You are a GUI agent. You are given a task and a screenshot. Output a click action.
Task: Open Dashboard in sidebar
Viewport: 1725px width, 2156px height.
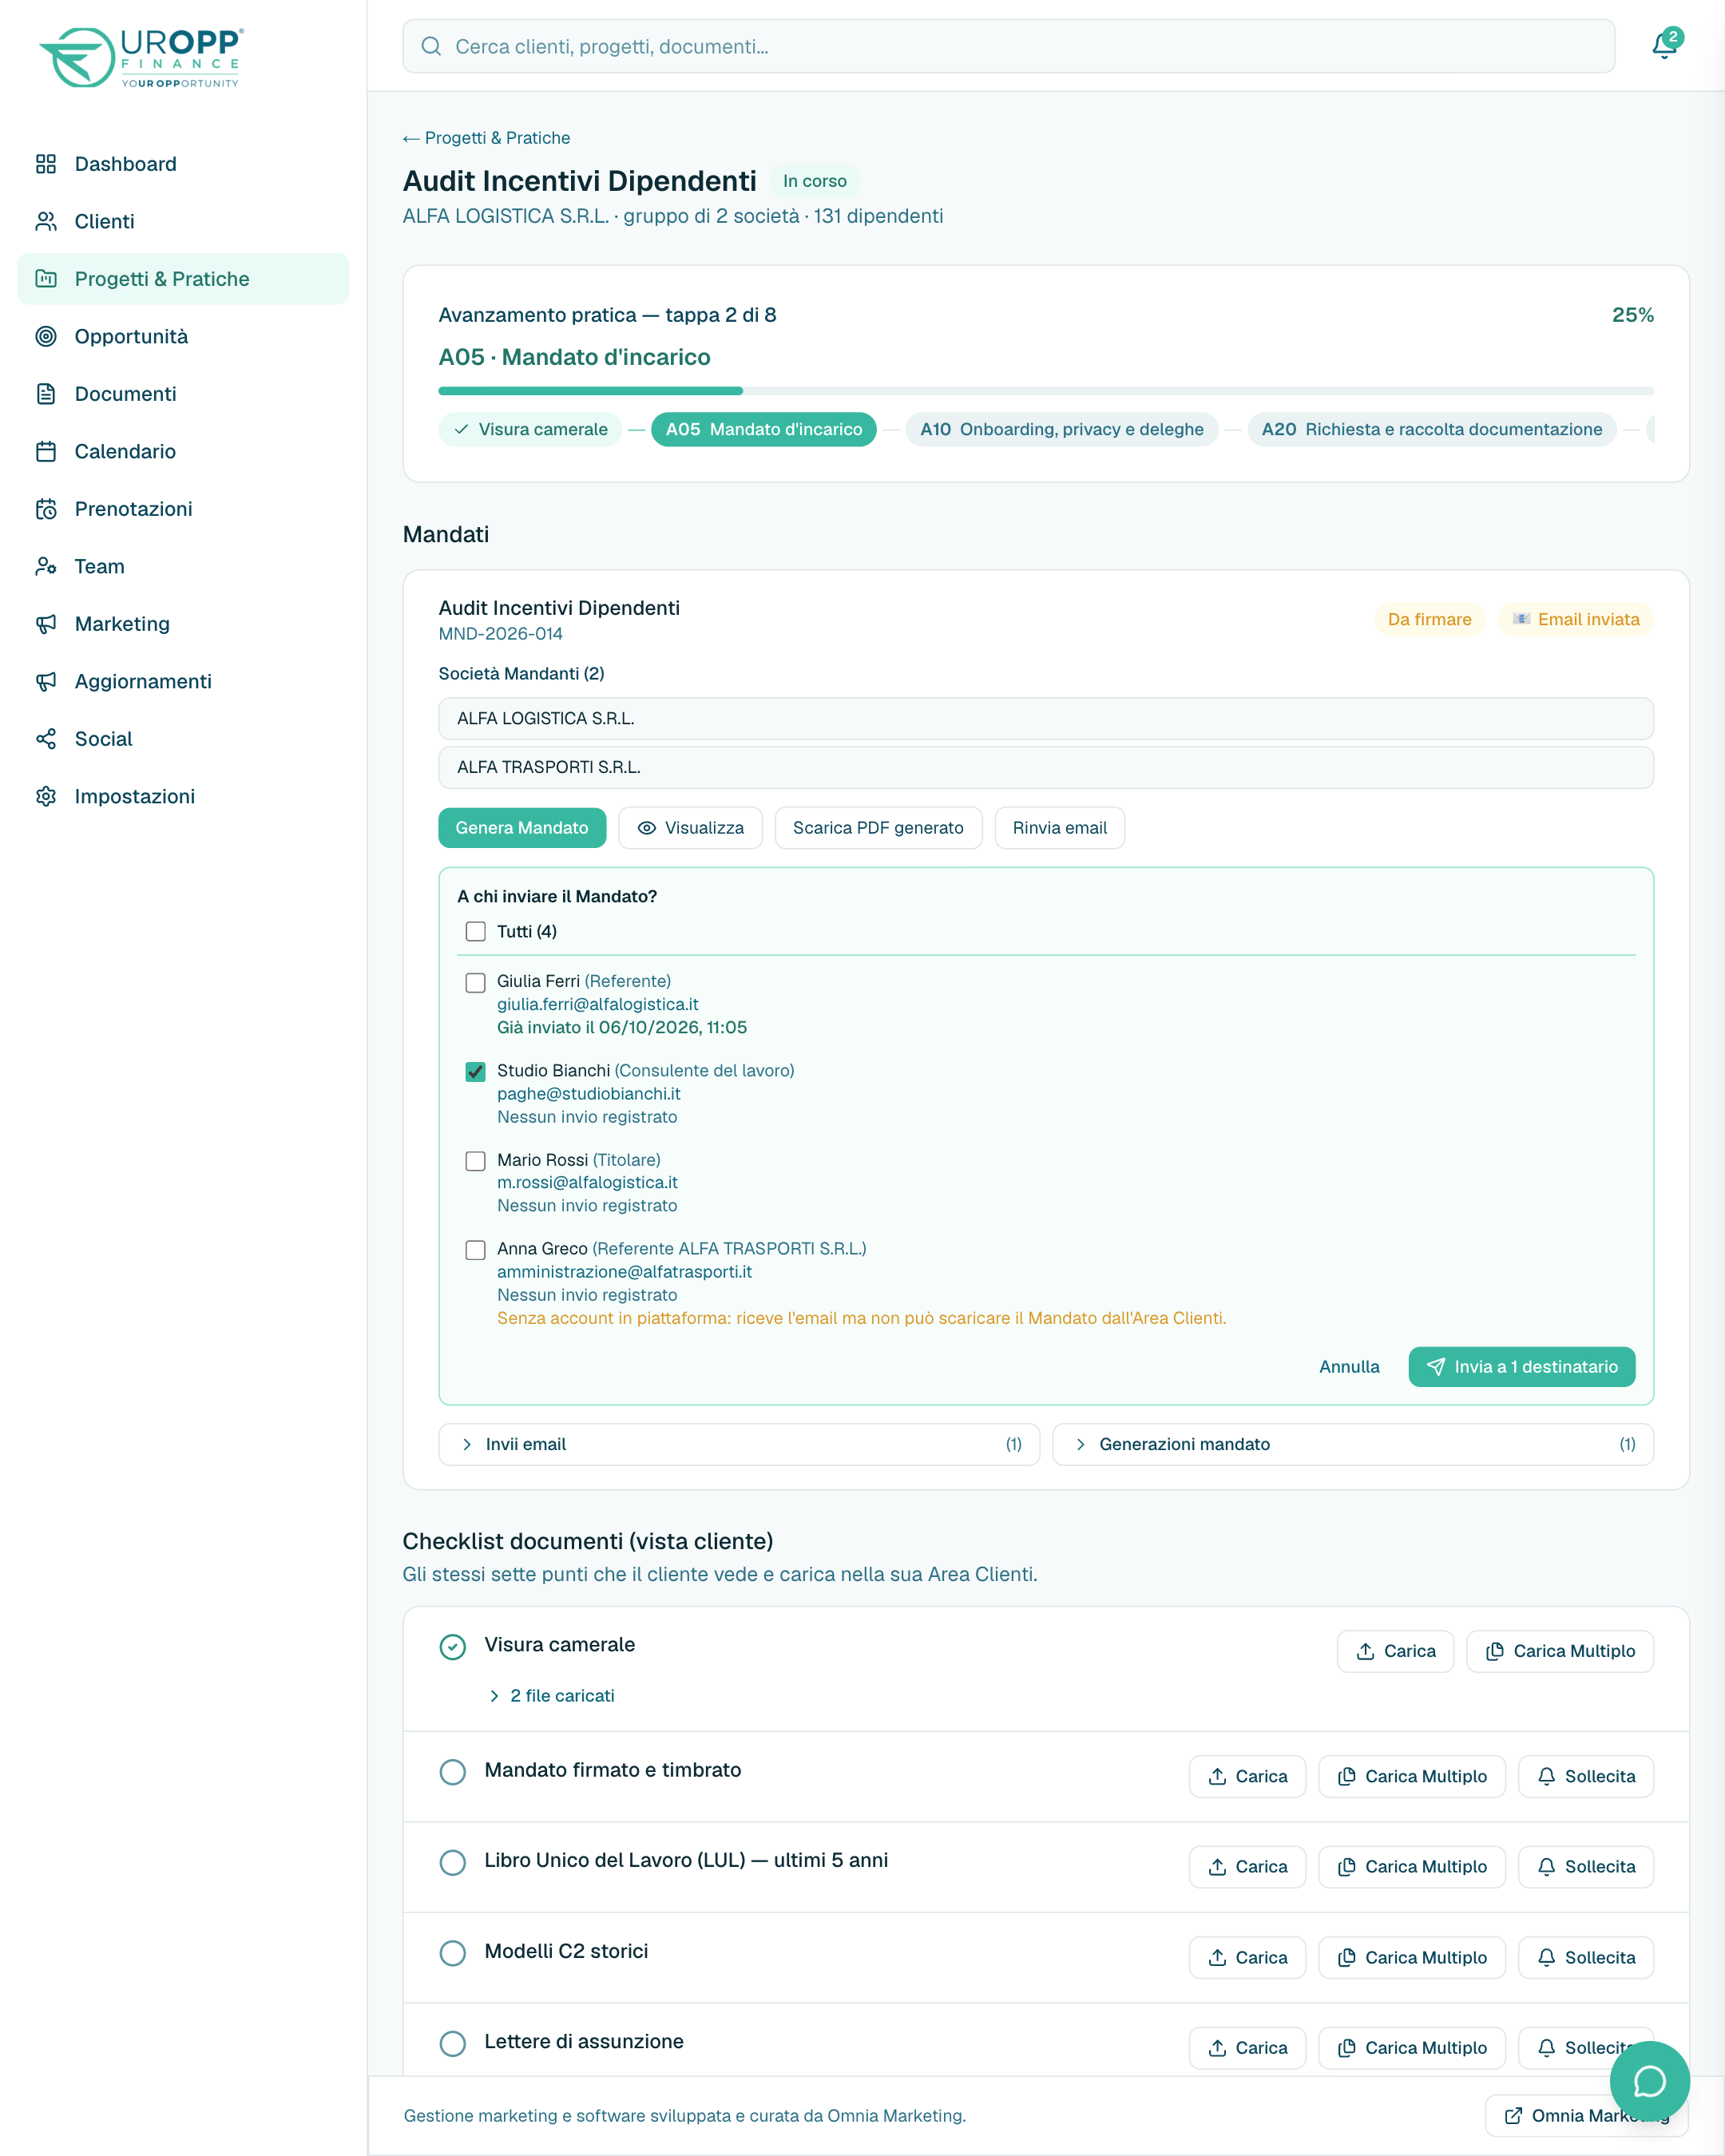[x=183, y=164]
